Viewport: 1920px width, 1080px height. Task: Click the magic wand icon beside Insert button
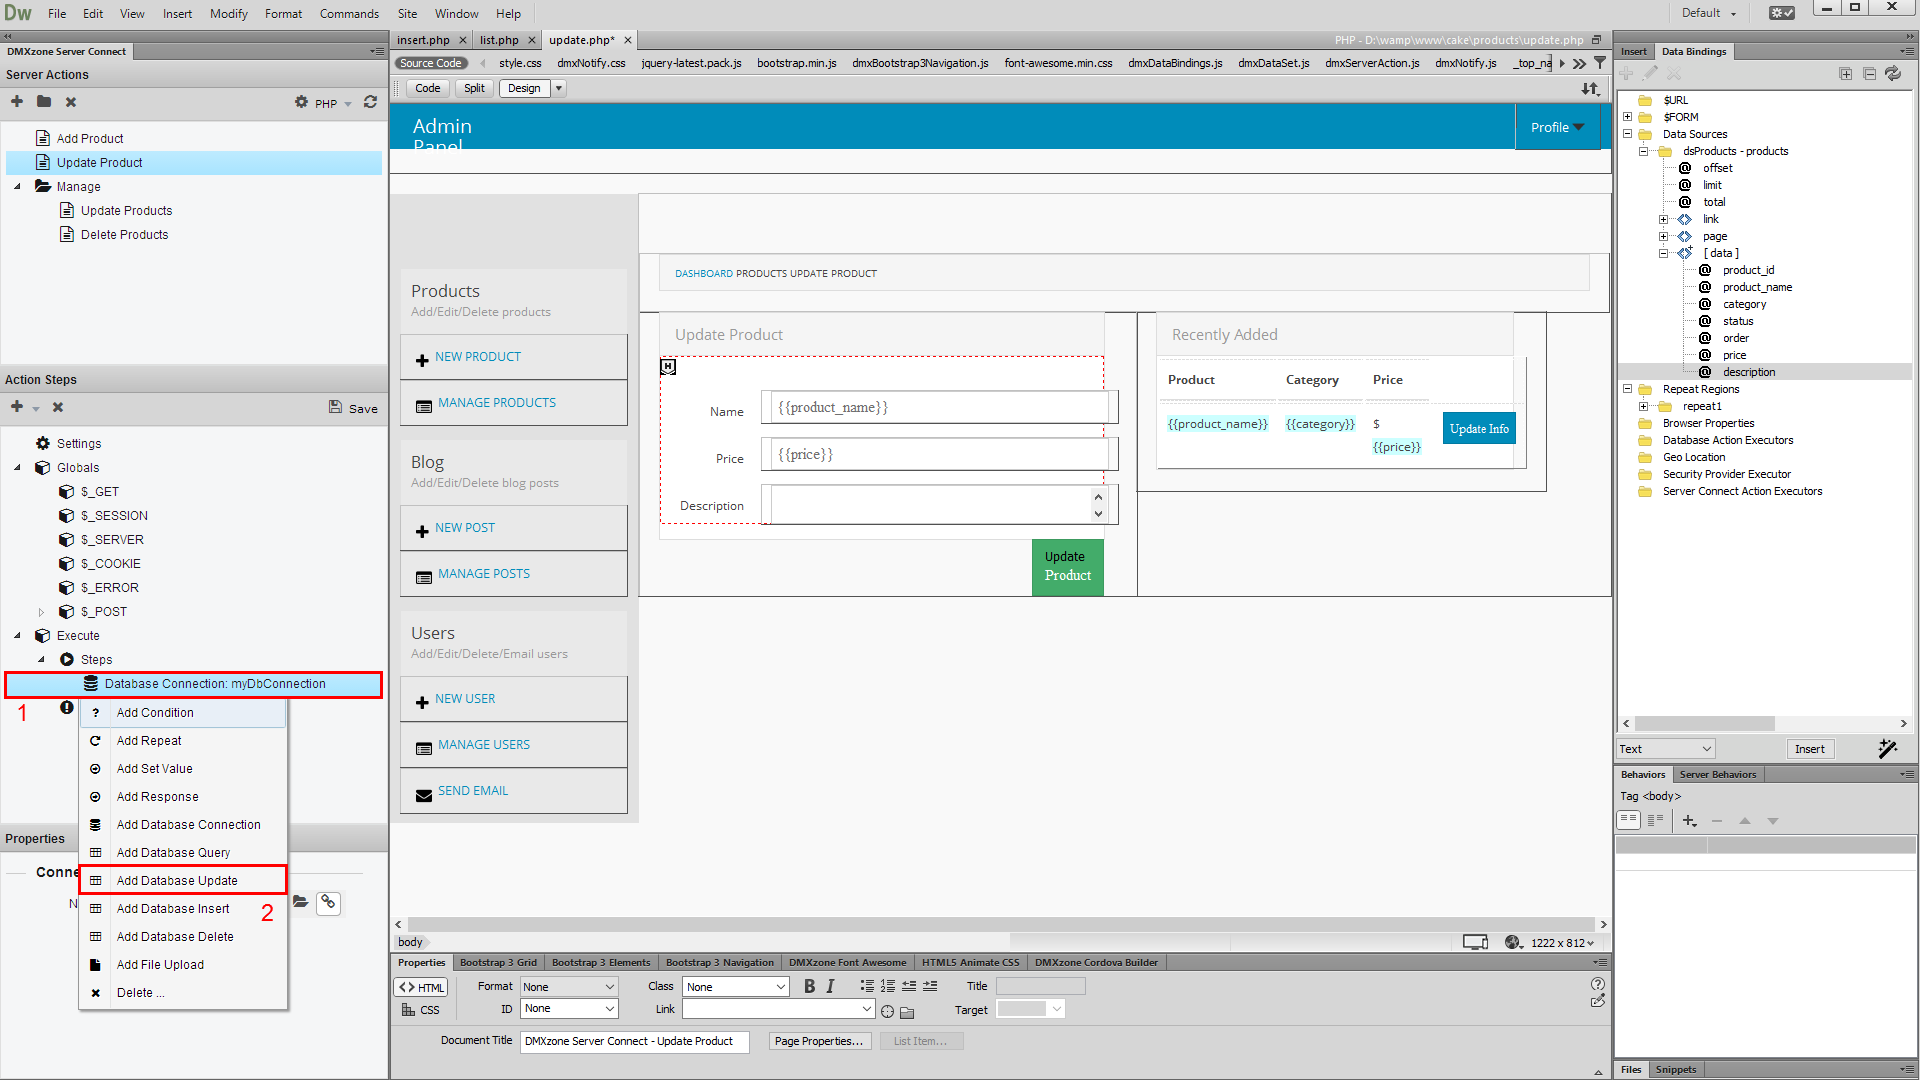click(x=1887, y=749)
